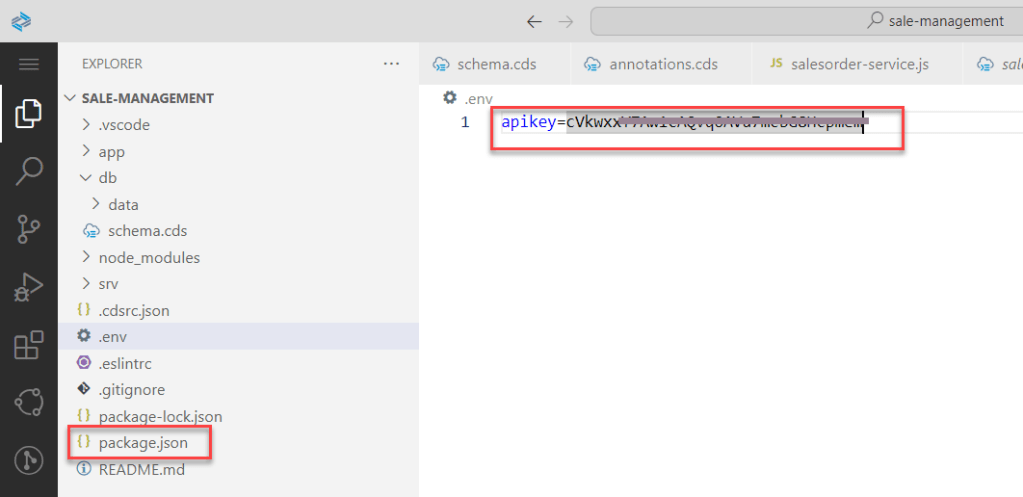Collapse the db folder
Viewport: 1023px width, 497px height.
click(107, 178)
